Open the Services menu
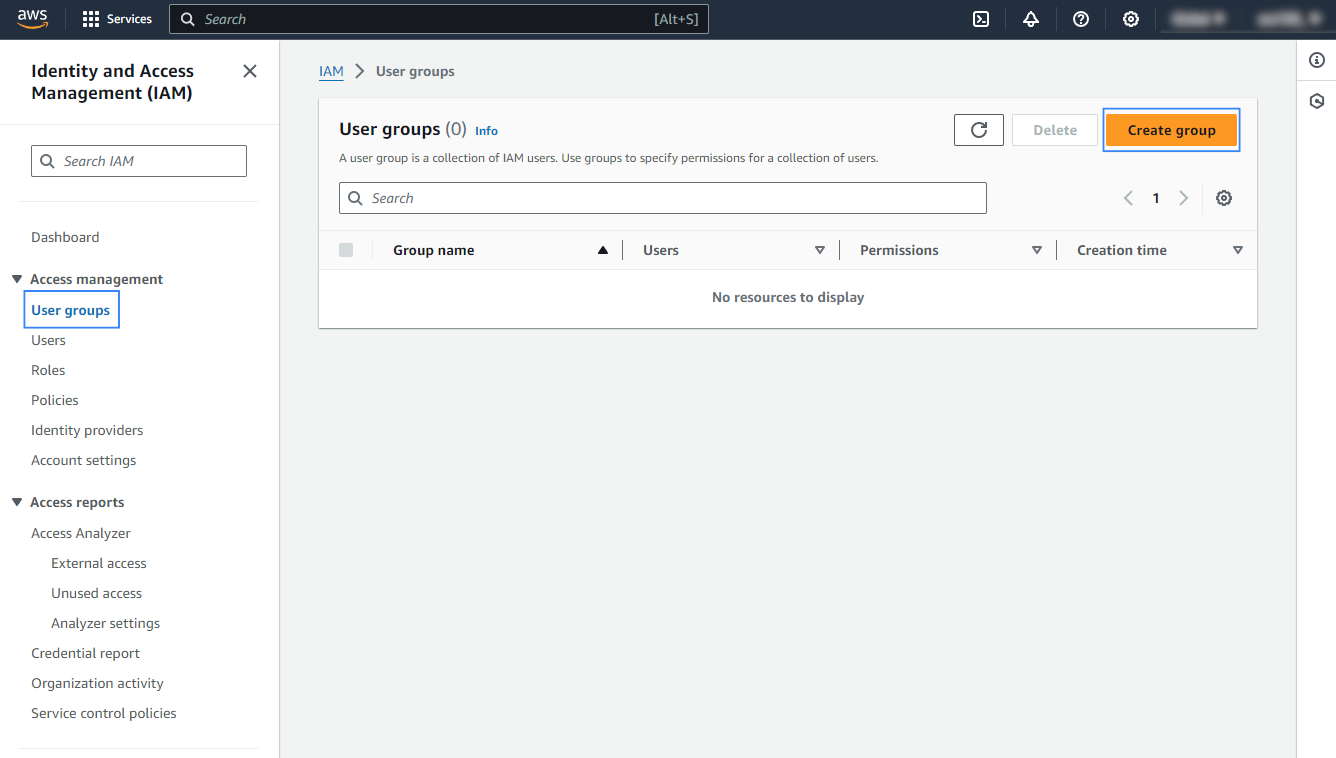 click(x=116, y=18)
